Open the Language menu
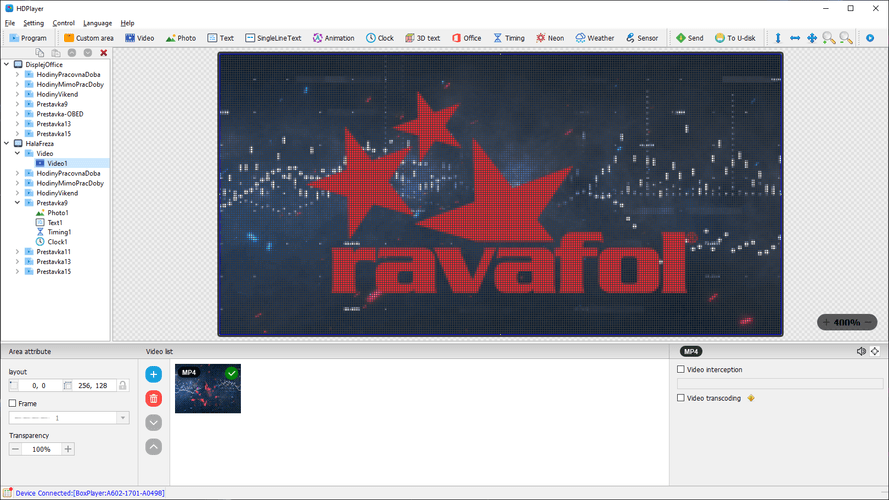Viewport: 889px width, 500px height. point(97,23)
